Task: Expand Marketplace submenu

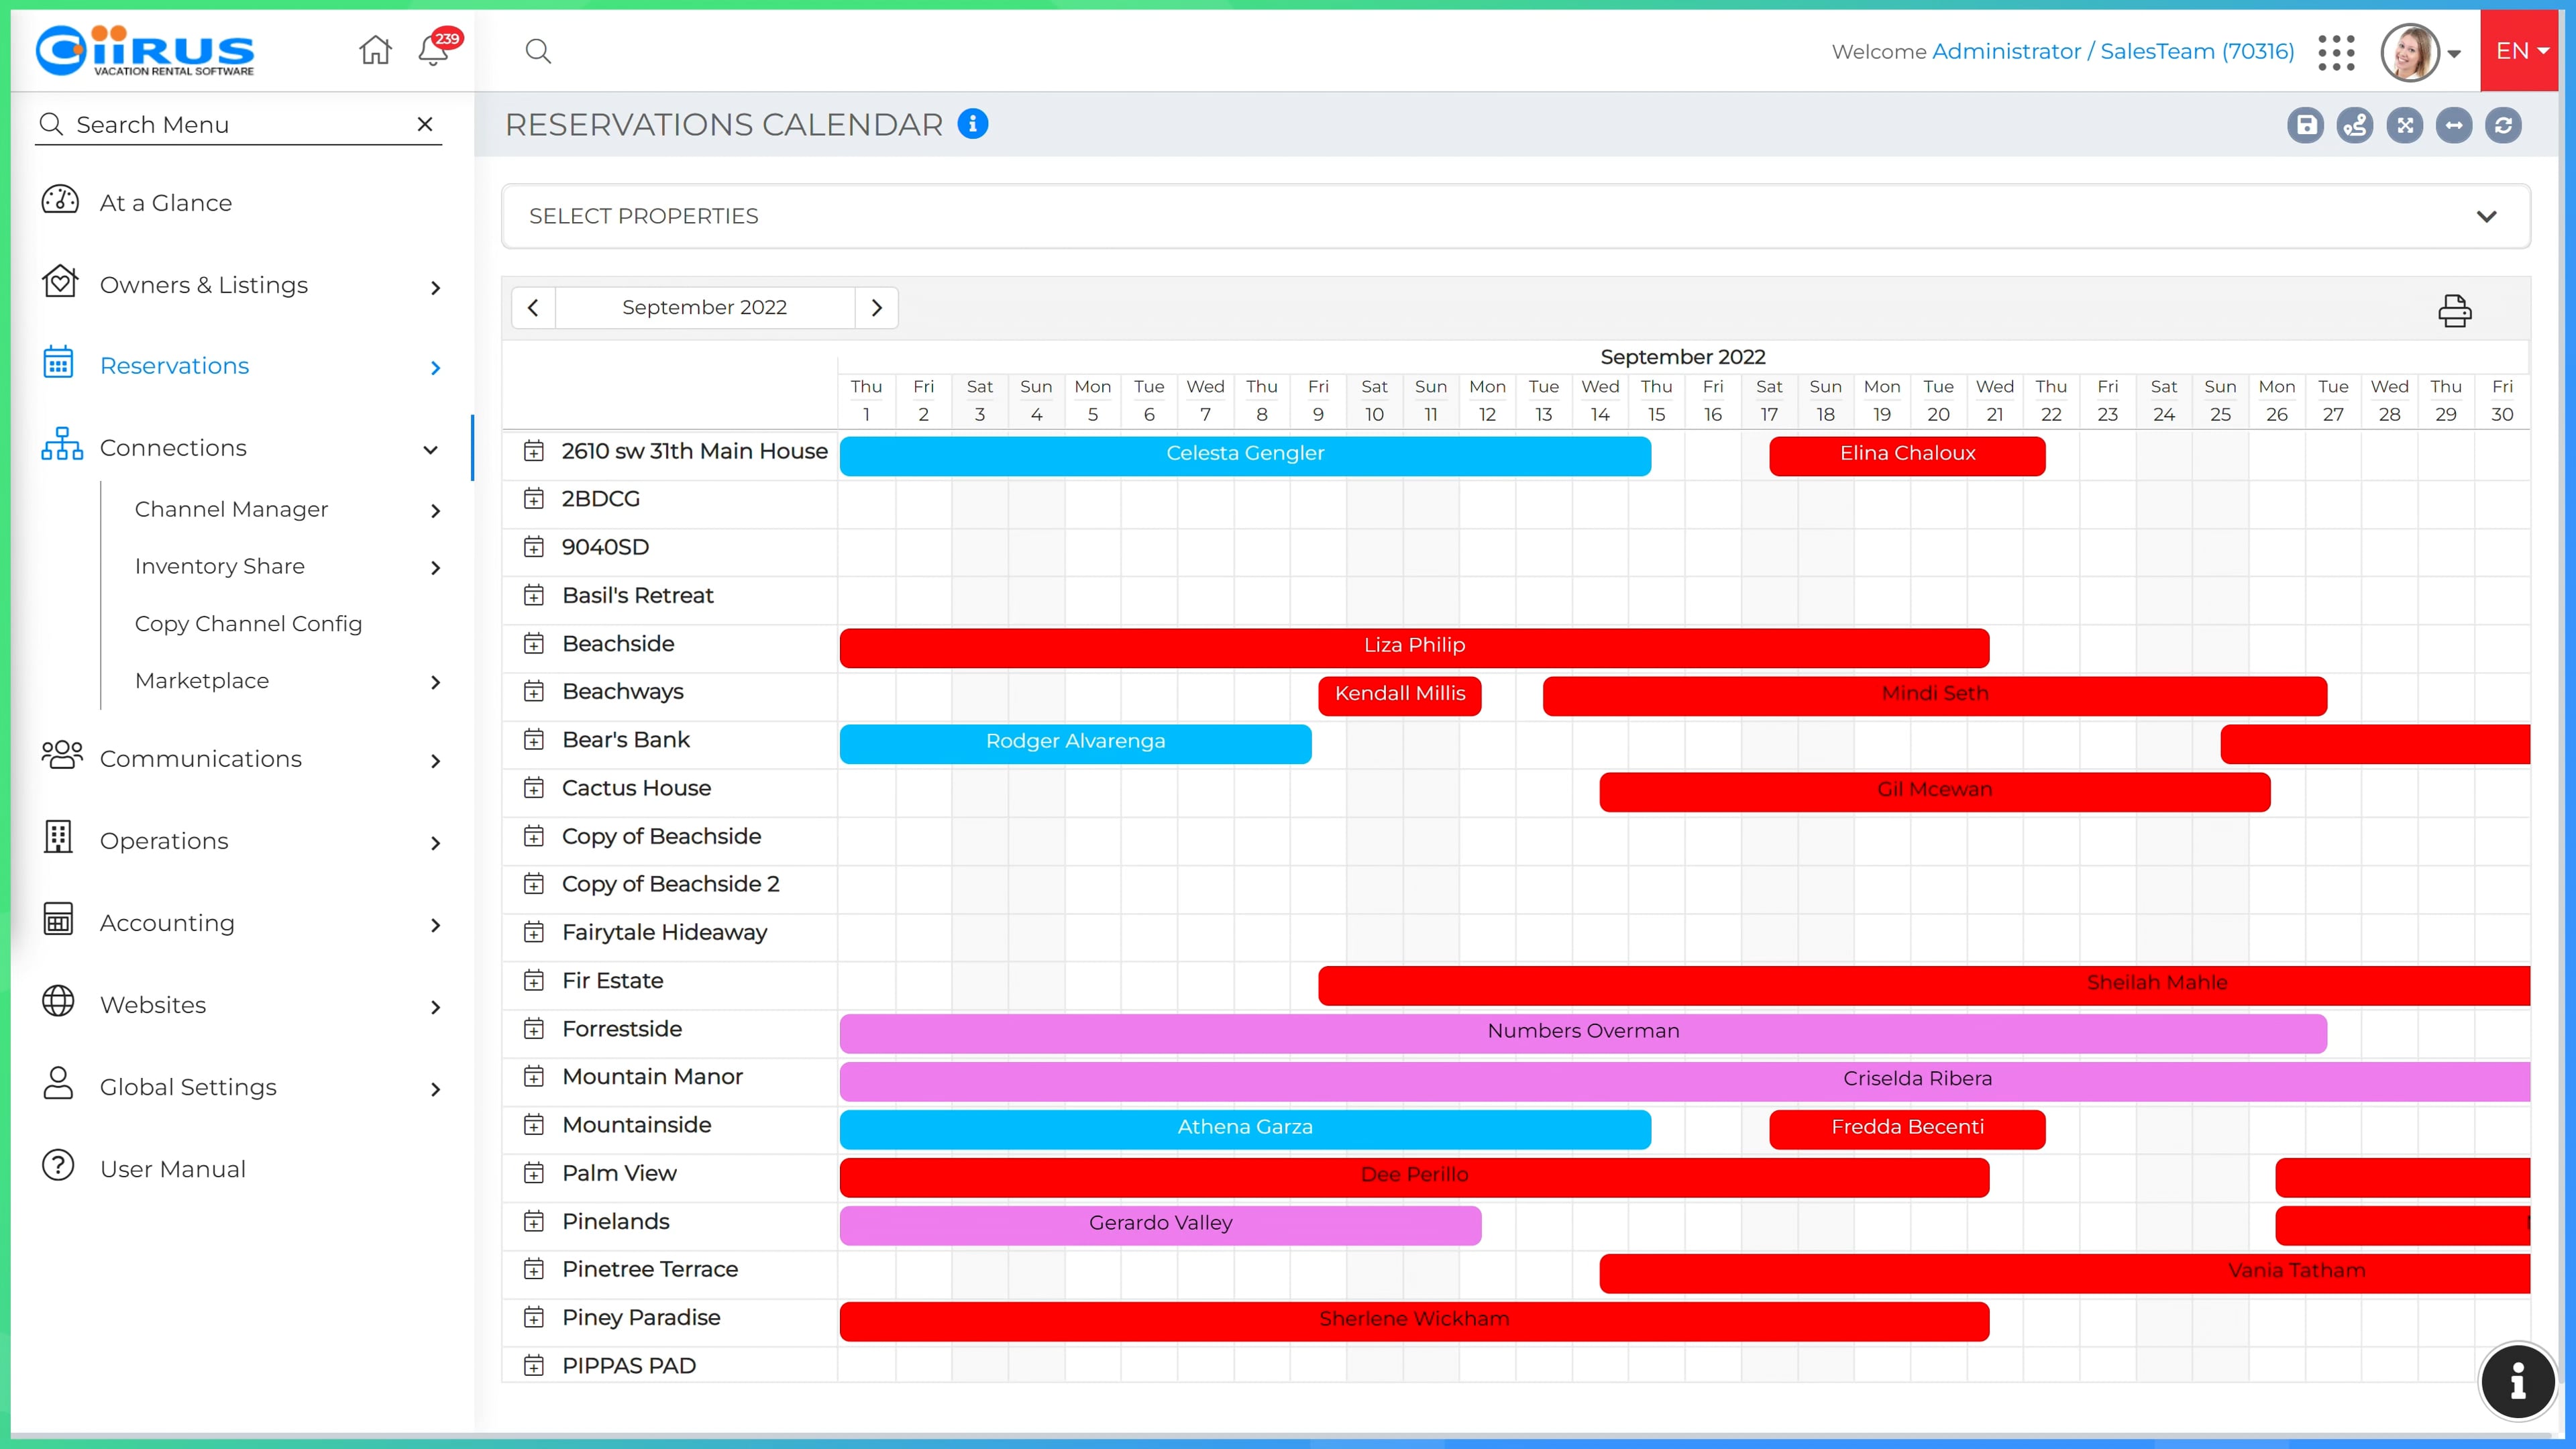Action: point(288,681)
